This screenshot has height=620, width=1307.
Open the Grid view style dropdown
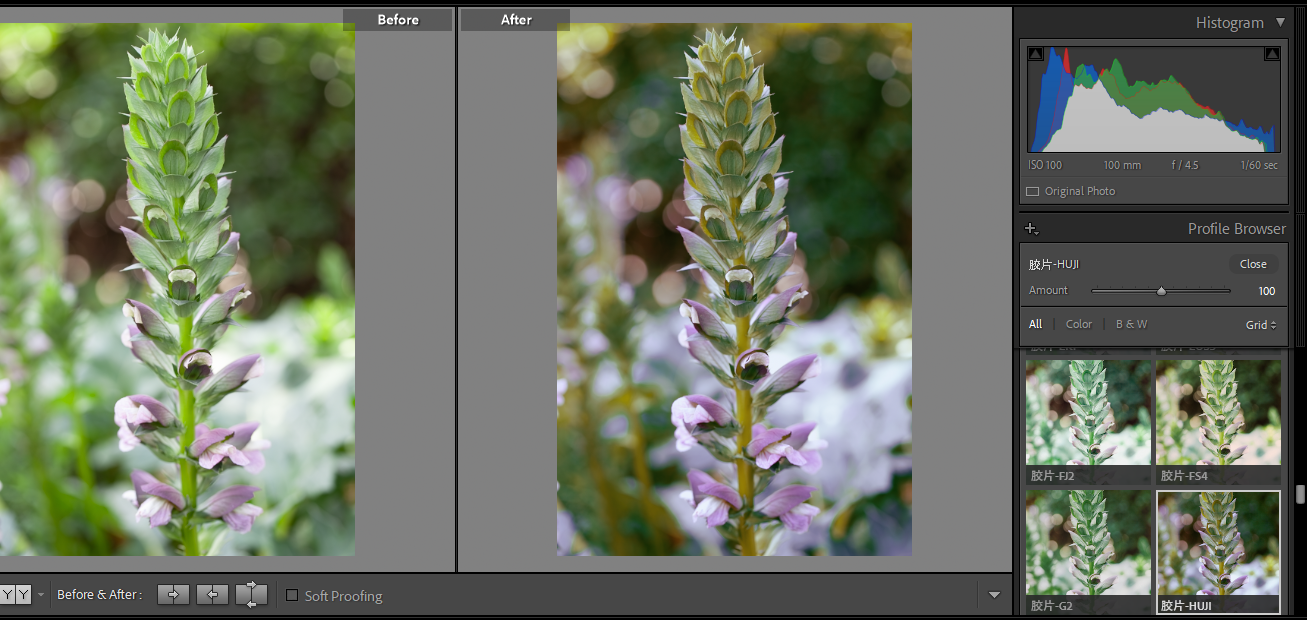tap(1261, 325)
